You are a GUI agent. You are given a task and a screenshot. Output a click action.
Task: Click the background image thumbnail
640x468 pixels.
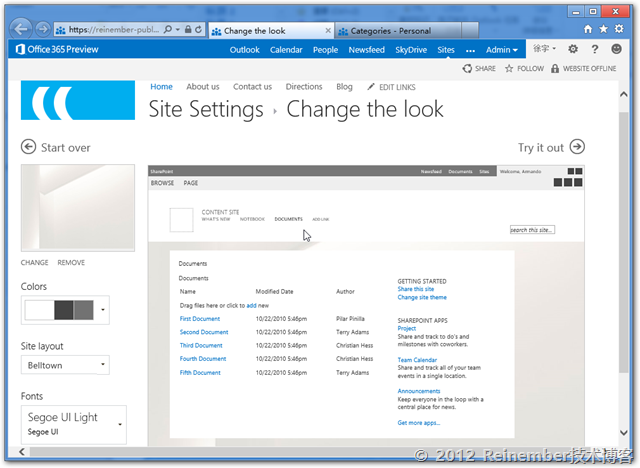(78, 208)
